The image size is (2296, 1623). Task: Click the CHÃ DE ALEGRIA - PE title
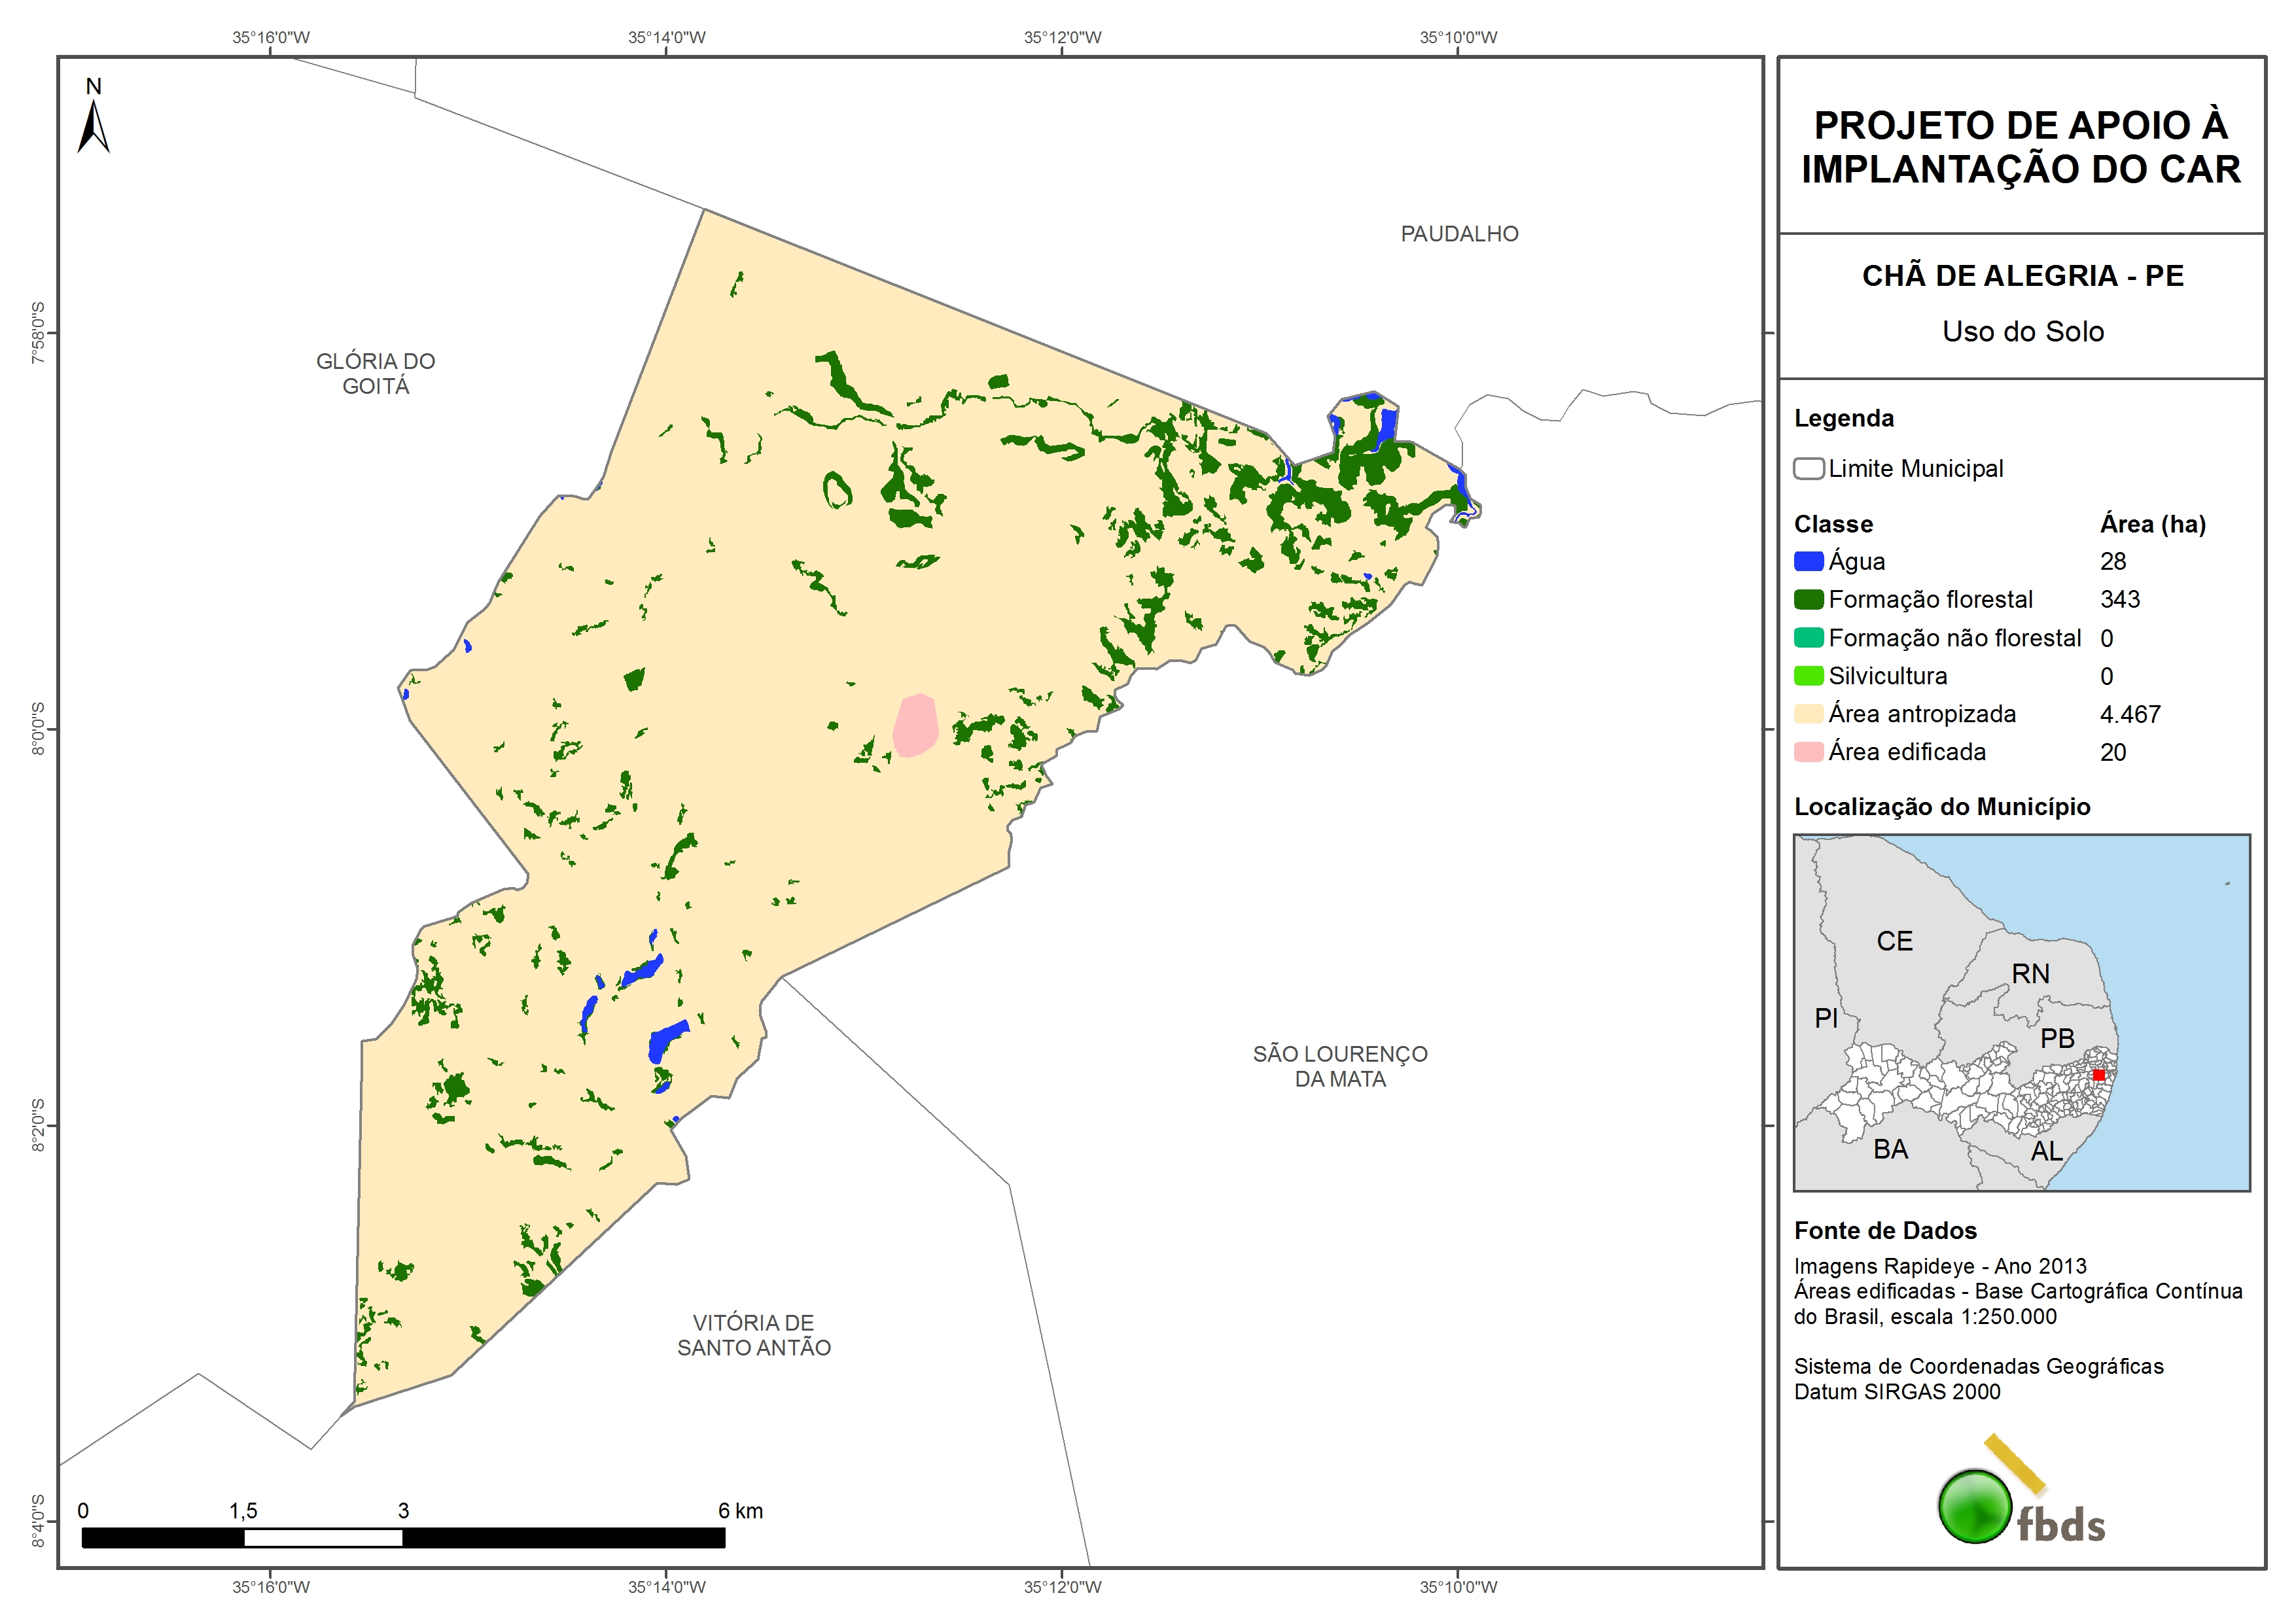tap(2022, 276)
